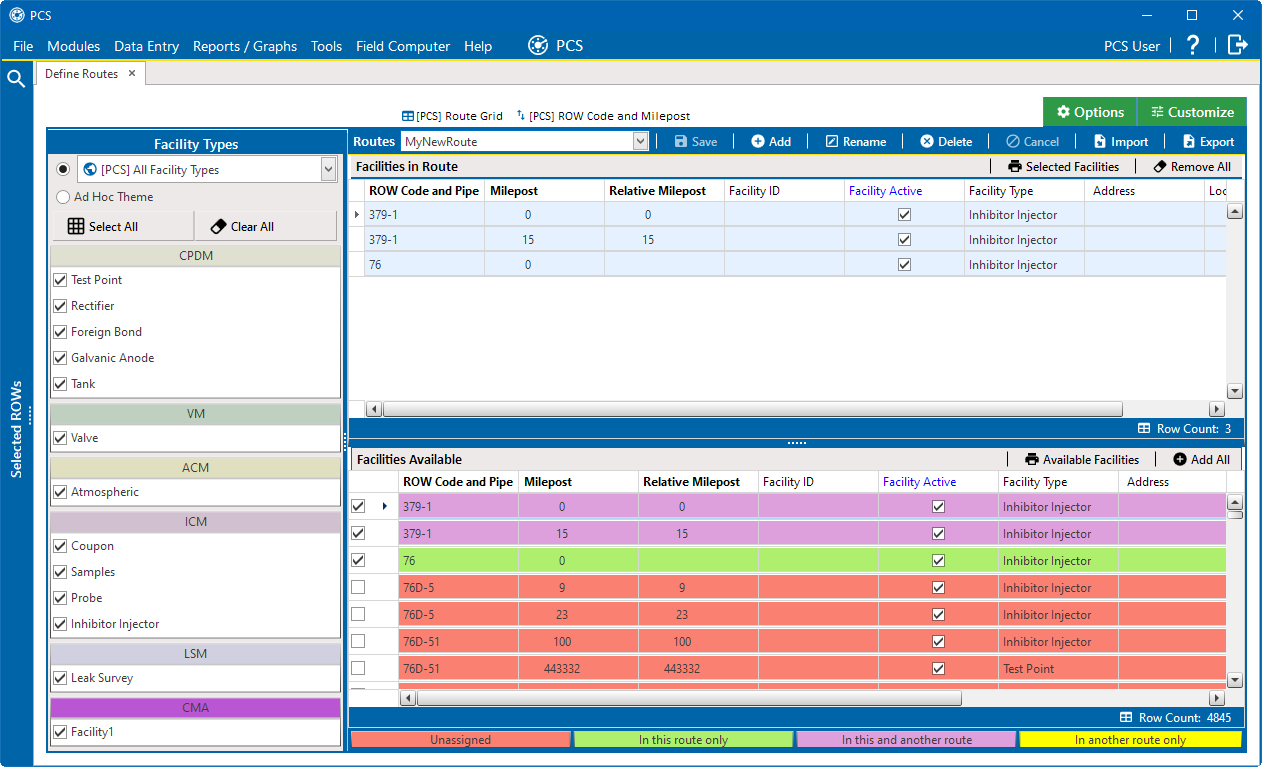Expand the Selected ROWs side panel
This screenshot has height=767, width=1262.
16,429
